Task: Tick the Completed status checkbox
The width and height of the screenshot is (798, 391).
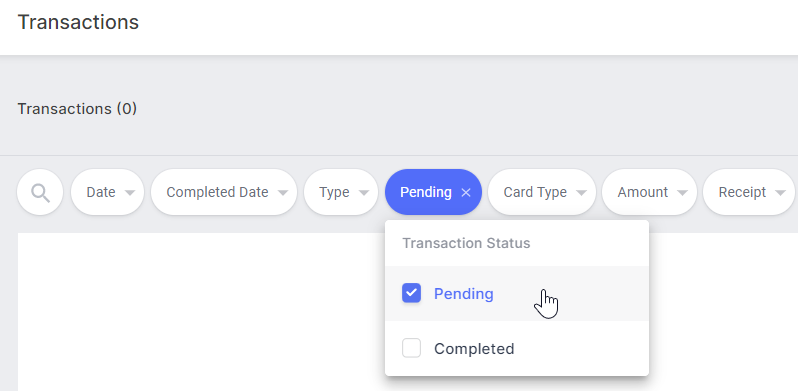Action: tap(411, 348)
